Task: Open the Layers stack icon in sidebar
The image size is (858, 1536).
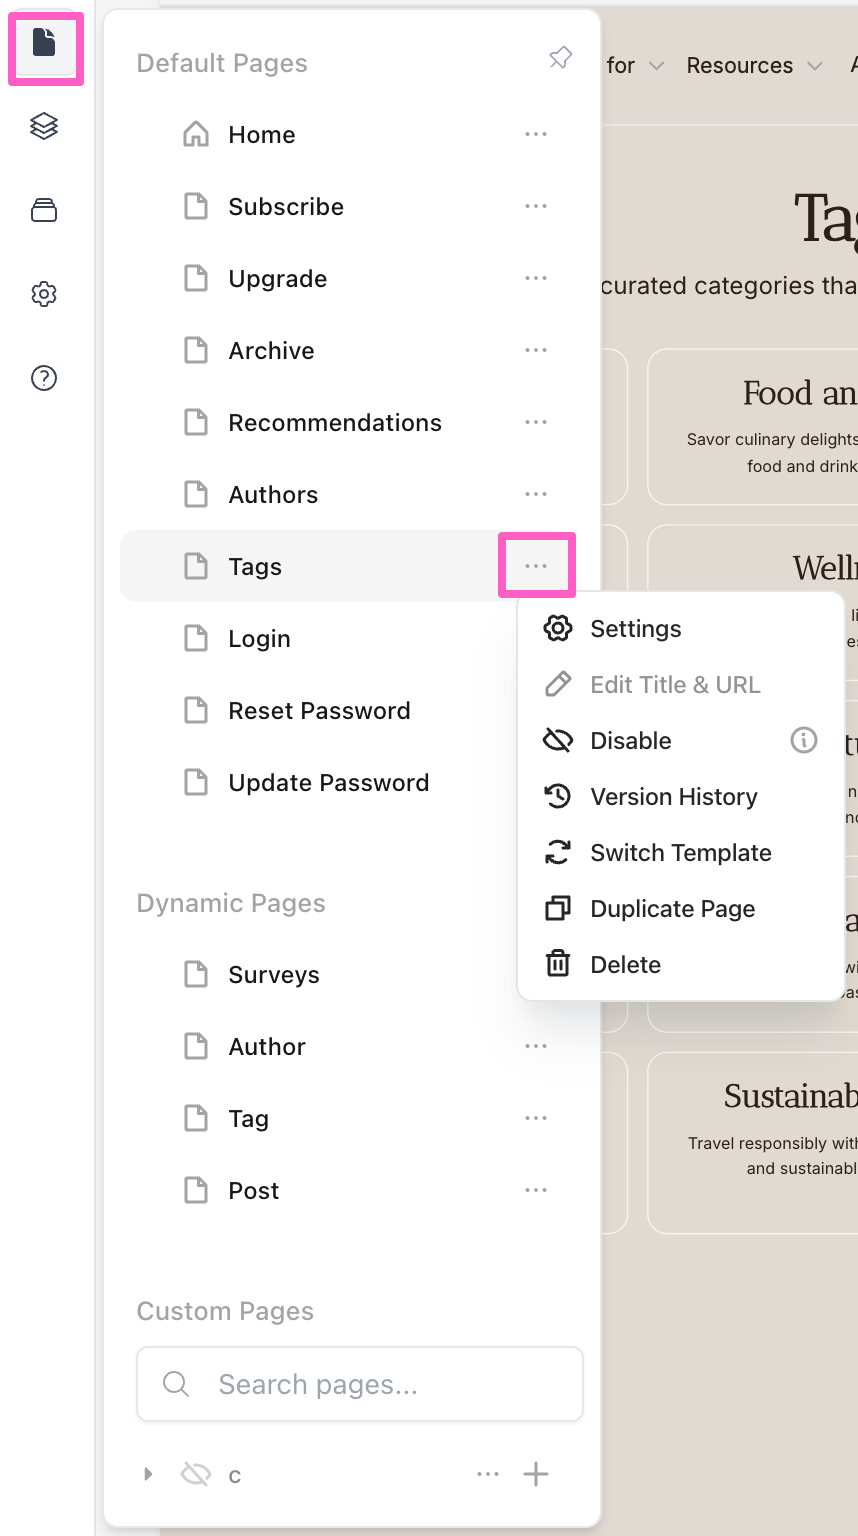Action: (44, 126)
